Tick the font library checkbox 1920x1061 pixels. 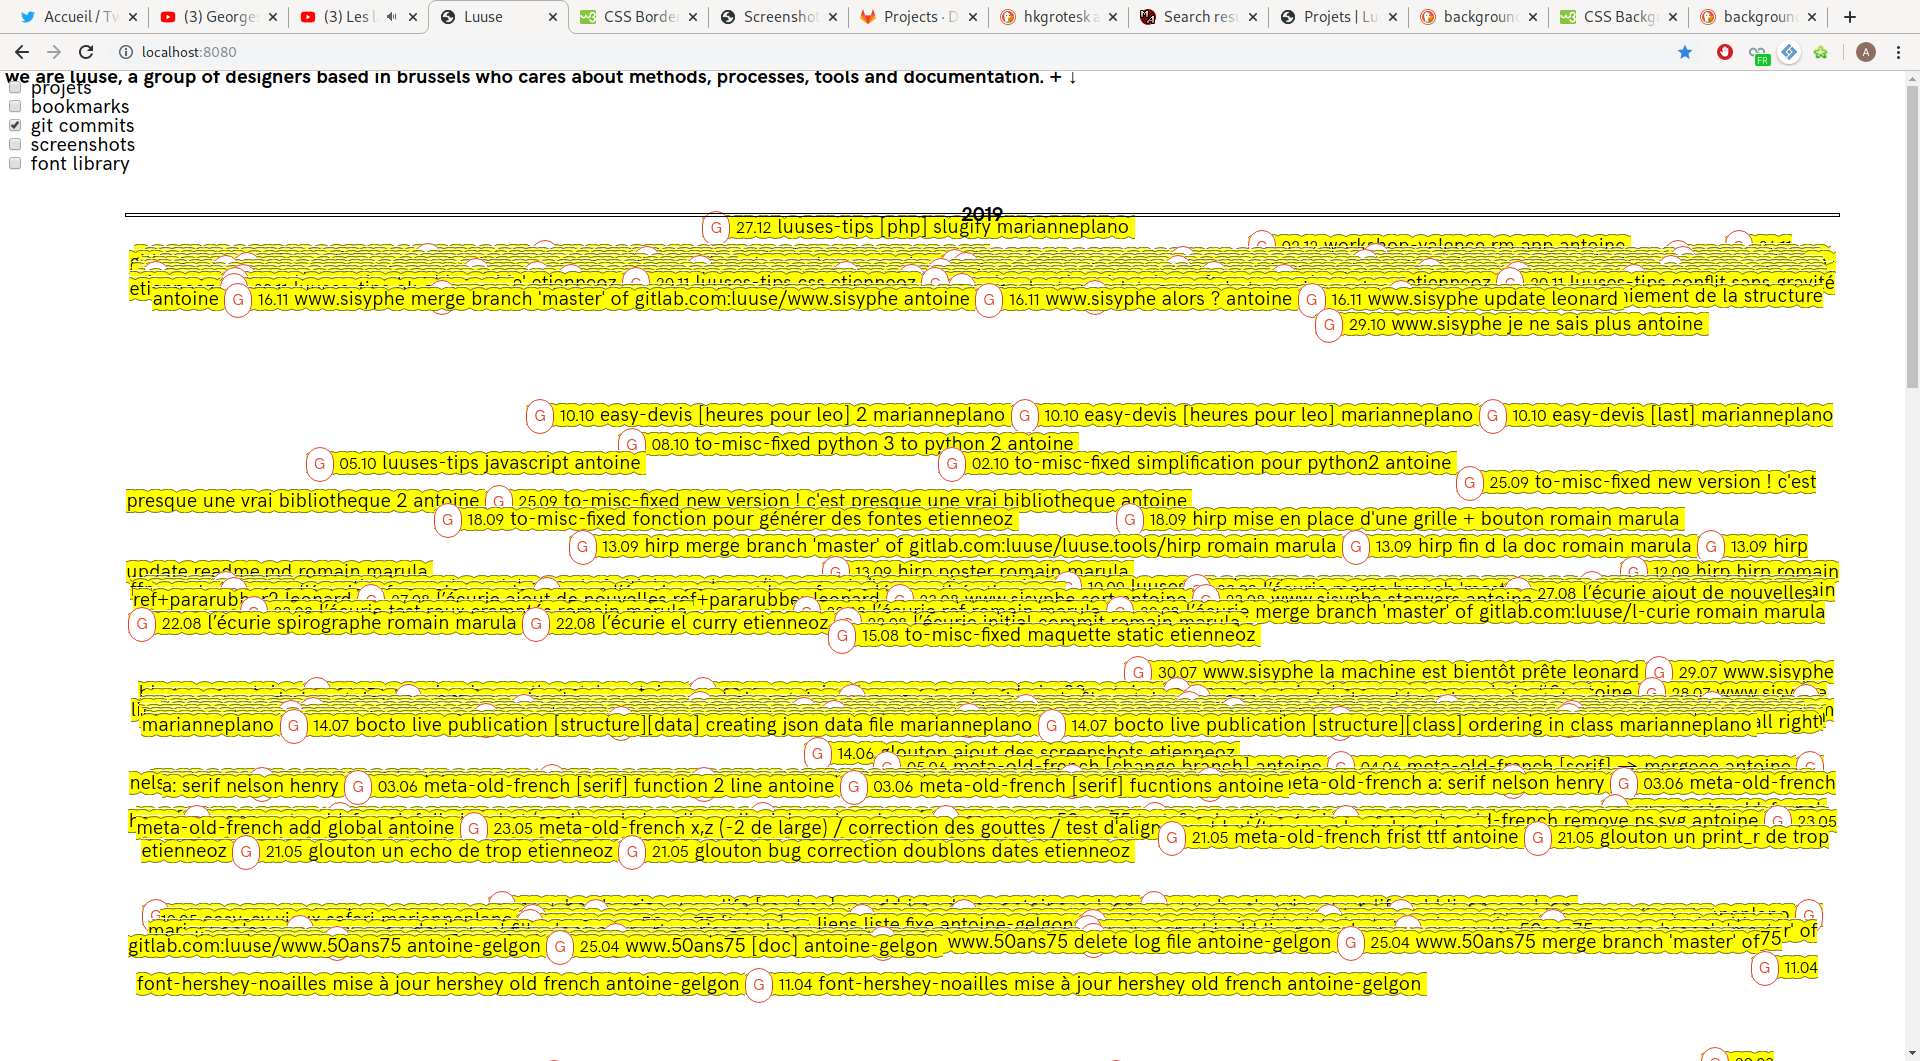pos(15,163)
